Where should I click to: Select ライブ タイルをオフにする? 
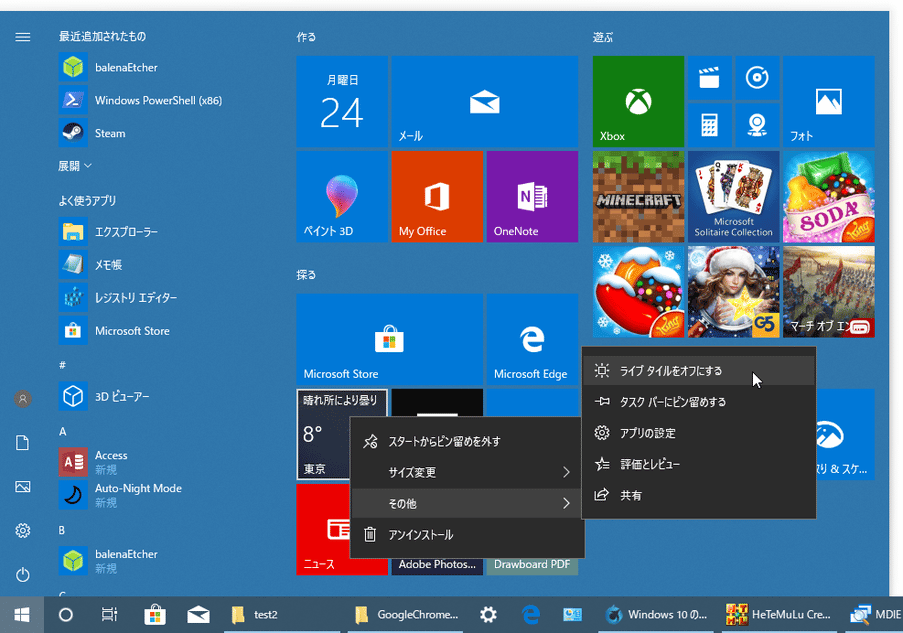[x=699, y=370]
